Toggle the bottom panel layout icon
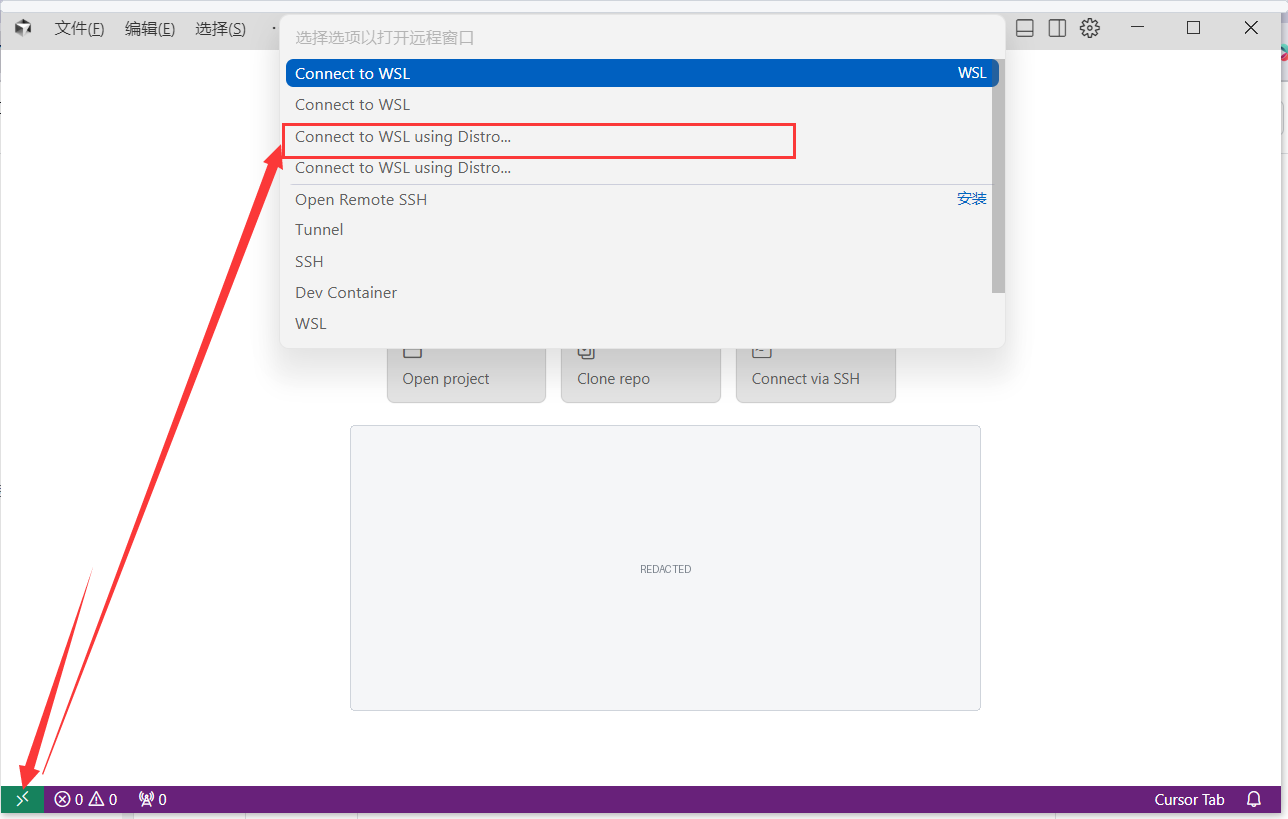 pyautogui.click(x=1024, y=28)
